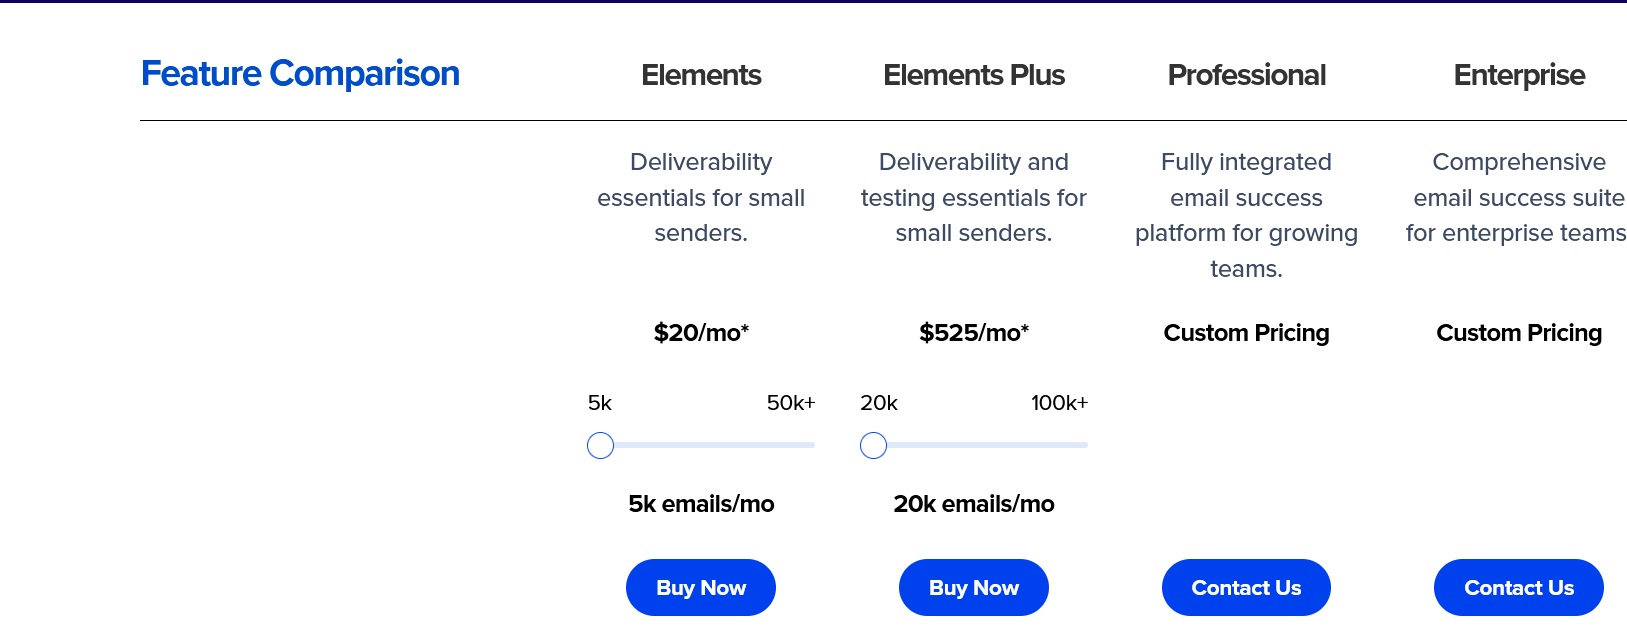Image resolution: width=1627 pixels, height=632 pixels.
Task: Select the Elements column heading
Action: (x=701, y=75)
